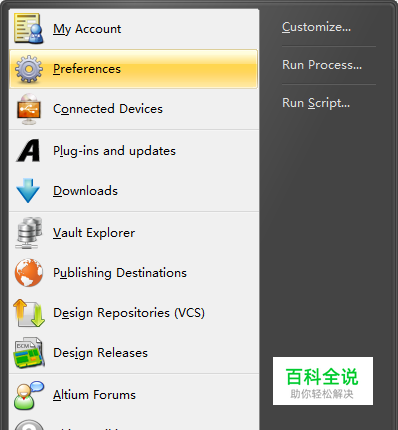This screenshot has height=430, width=398.
Task: Click the My Account user card icon
Action: [x=29, y=29]
